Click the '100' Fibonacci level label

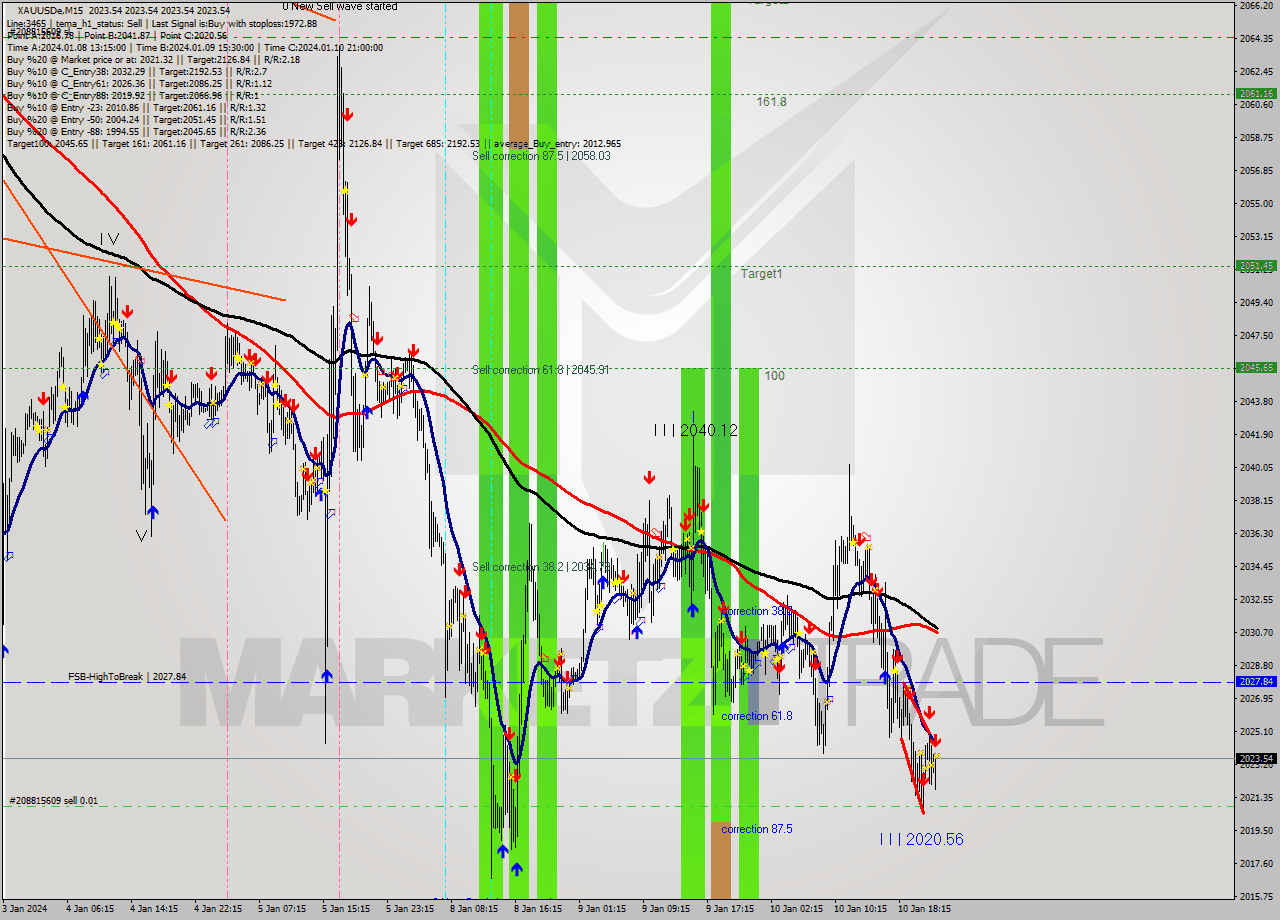[x=774, y=376]
